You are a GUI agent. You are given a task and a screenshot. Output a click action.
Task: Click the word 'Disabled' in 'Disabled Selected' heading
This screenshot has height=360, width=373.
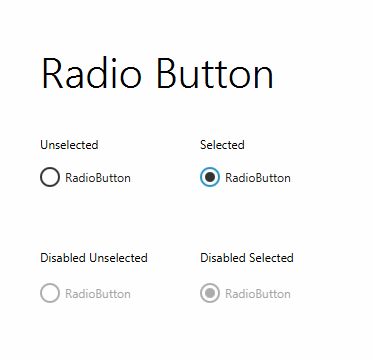[x=222, y=258]
